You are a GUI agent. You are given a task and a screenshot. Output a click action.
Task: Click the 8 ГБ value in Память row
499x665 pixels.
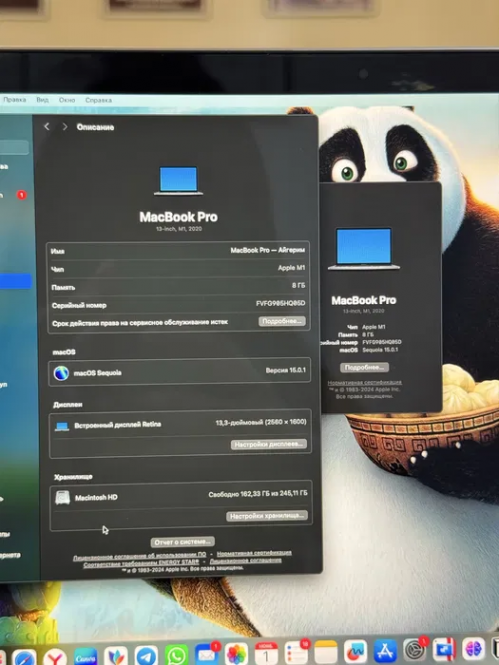click(298, 285)
